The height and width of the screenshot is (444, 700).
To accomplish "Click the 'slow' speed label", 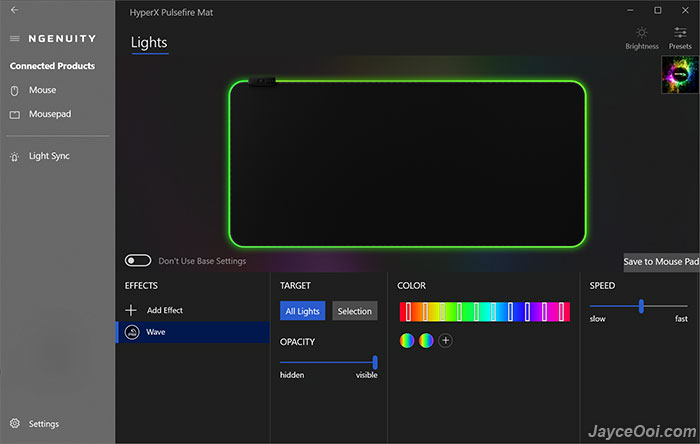I will (597, 319).
